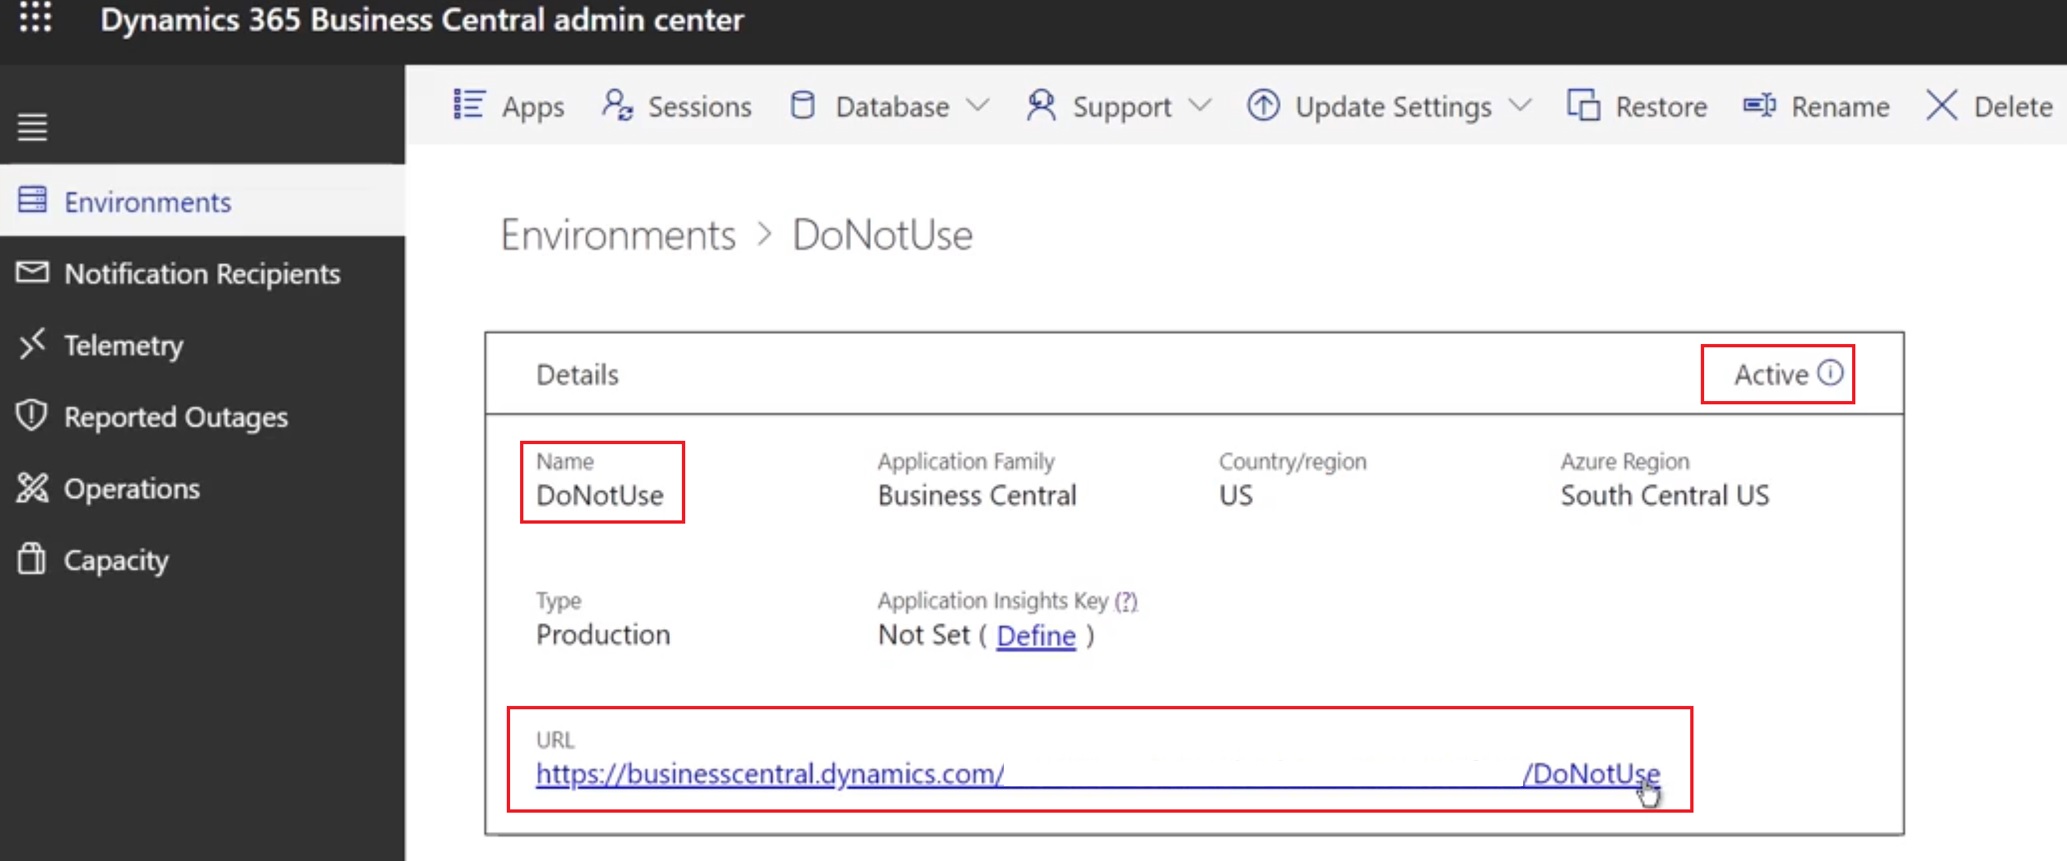Open Apps from the toolbar
2067x861 pixels.
(x=509, y=106)
